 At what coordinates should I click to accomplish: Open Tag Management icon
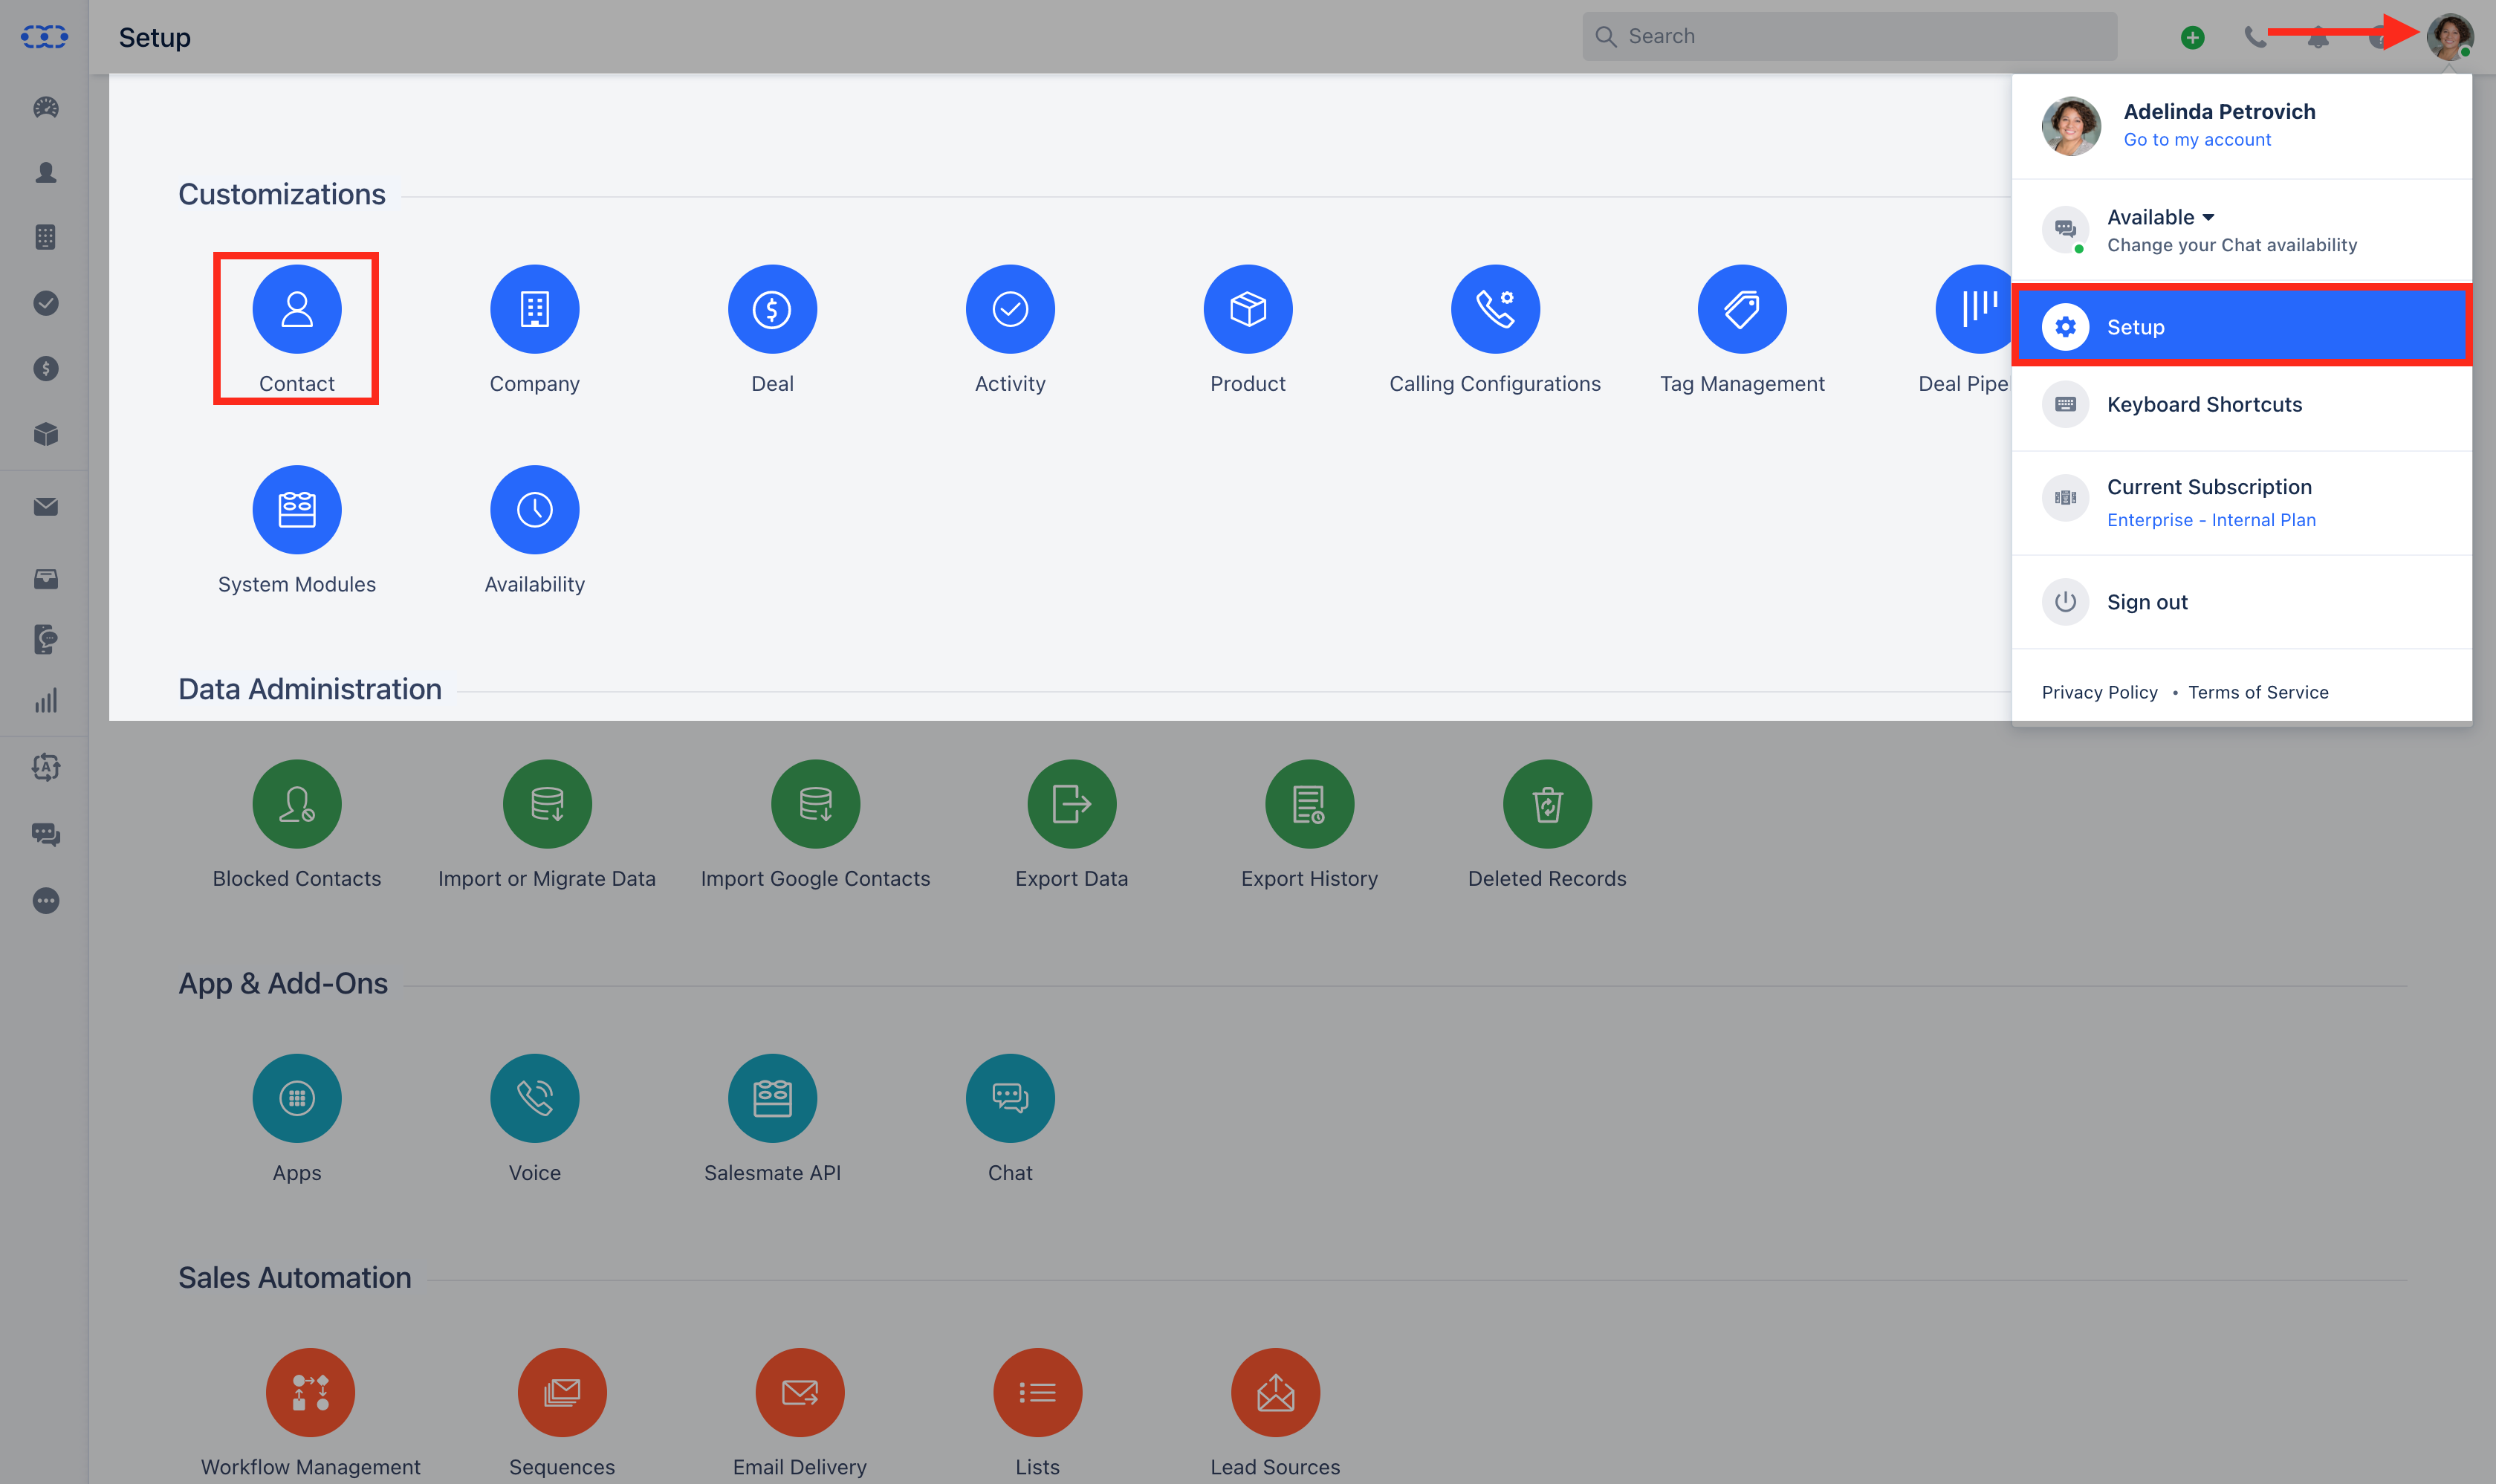(1742, 309)
